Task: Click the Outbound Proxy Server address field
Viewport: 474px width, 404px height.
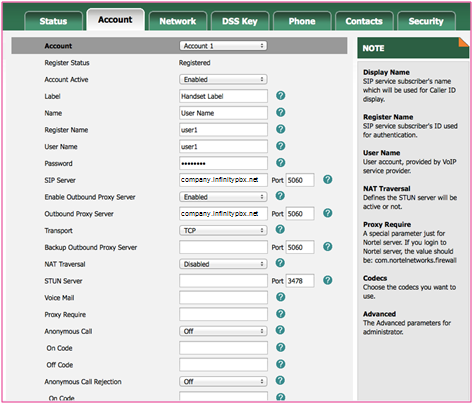Action: pyautogui.click(x=223, y=214)
